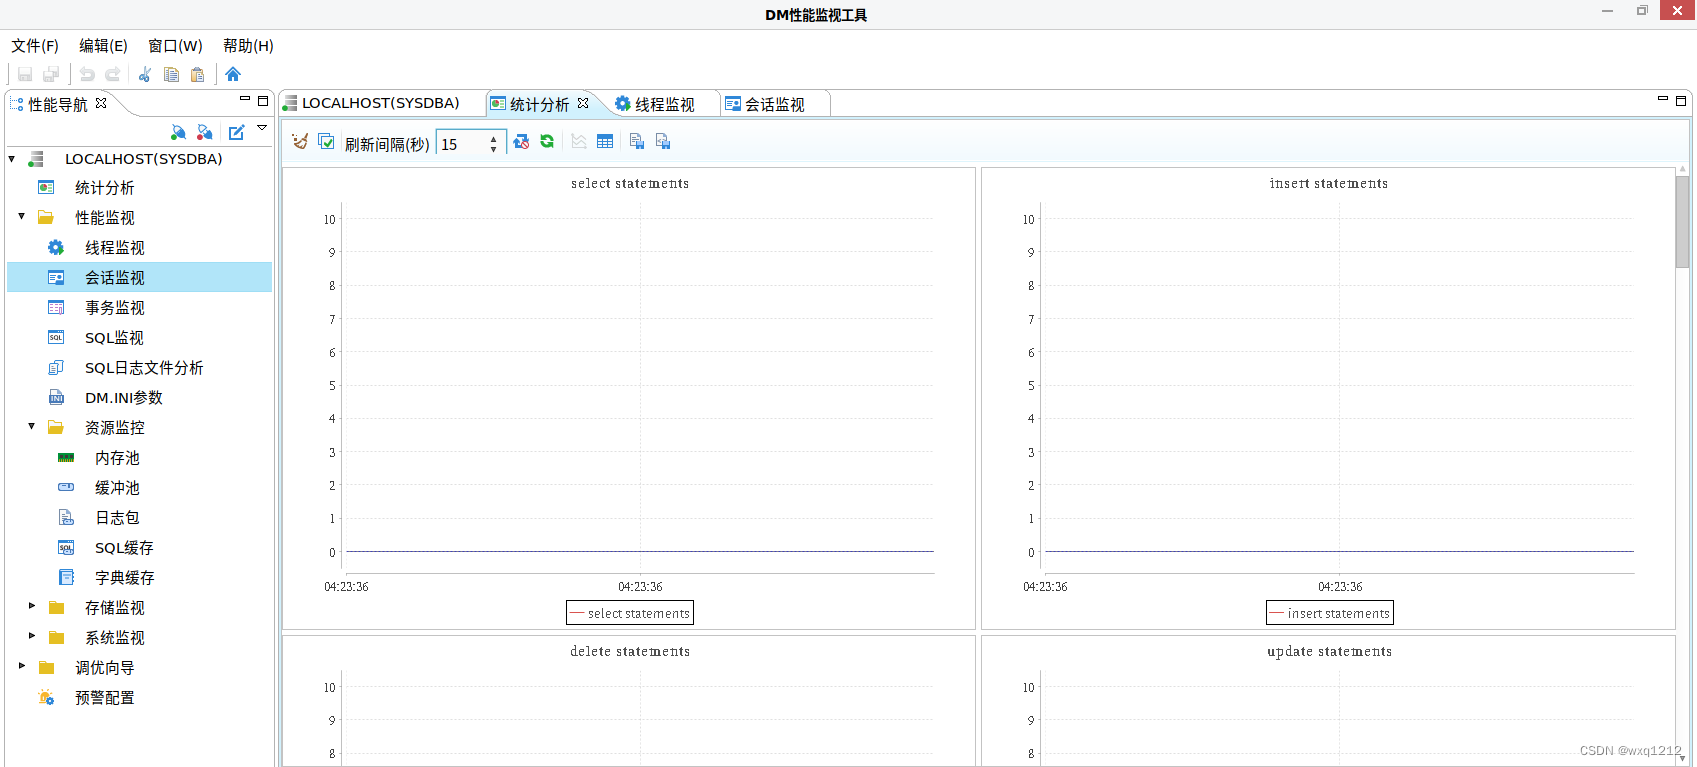Maximize the editor area panel
The width and height of the screenshot is (1697, 767).
click(x=1681, y=100)
